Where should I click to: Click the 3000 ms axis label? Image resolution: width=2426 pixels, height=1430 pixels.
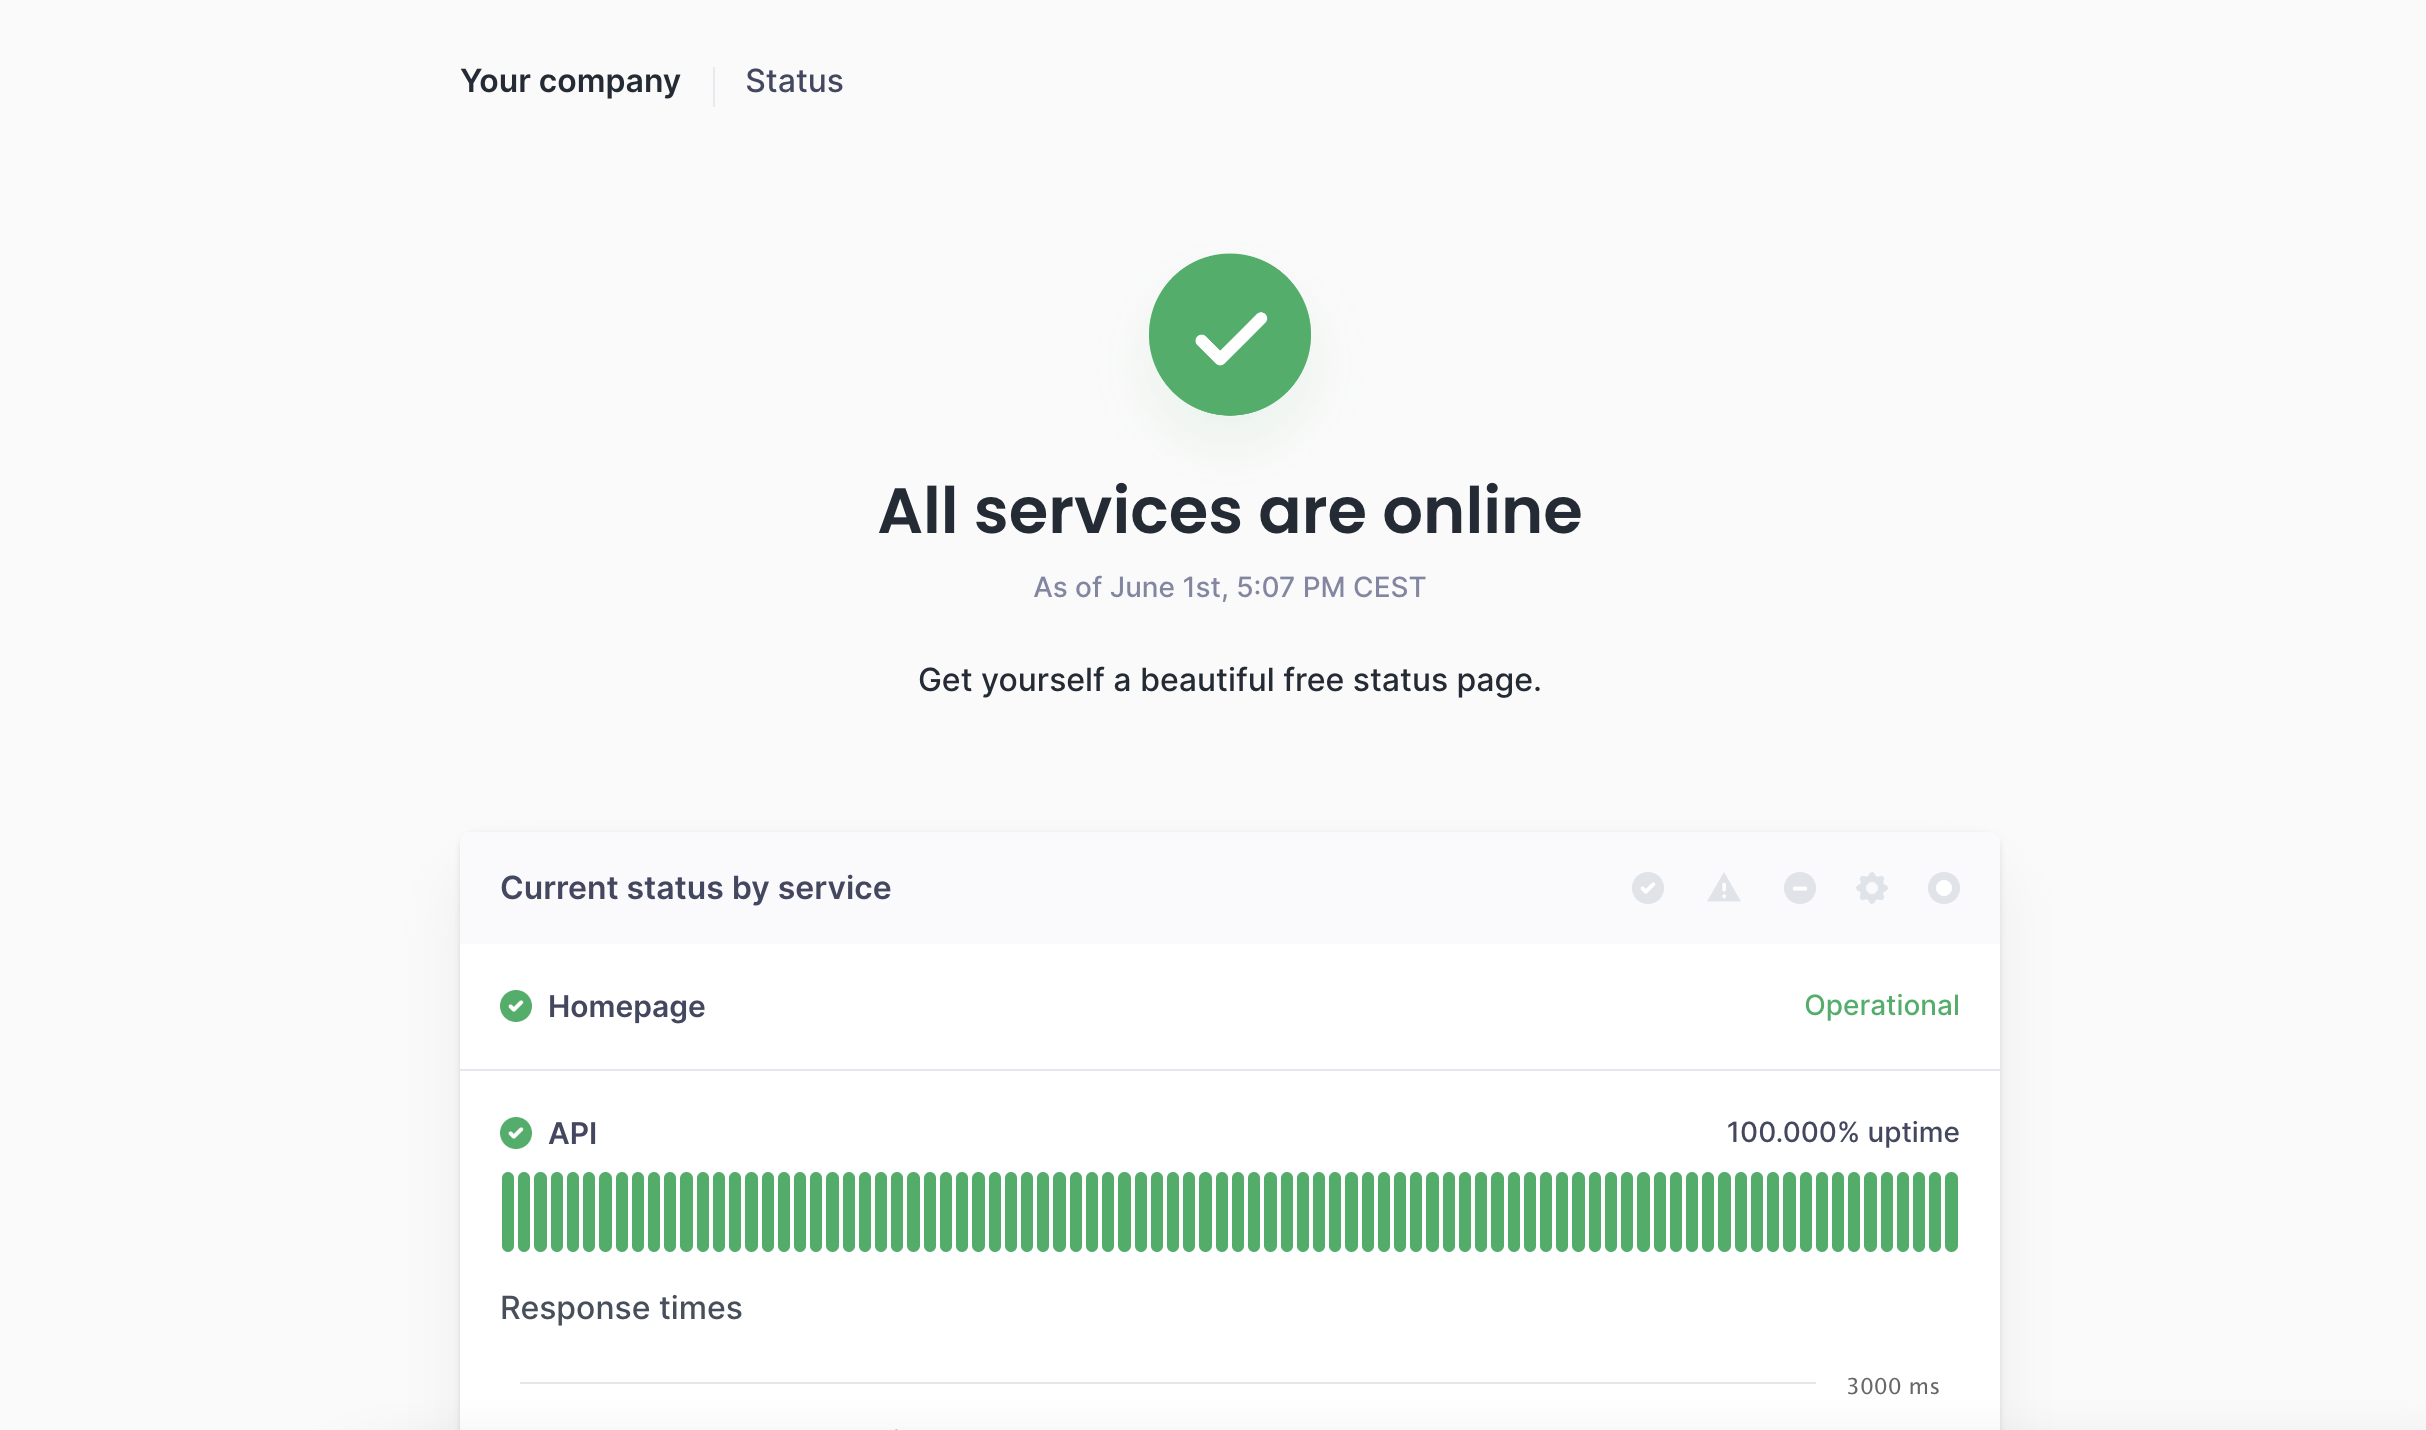tap(1893, 1386)
